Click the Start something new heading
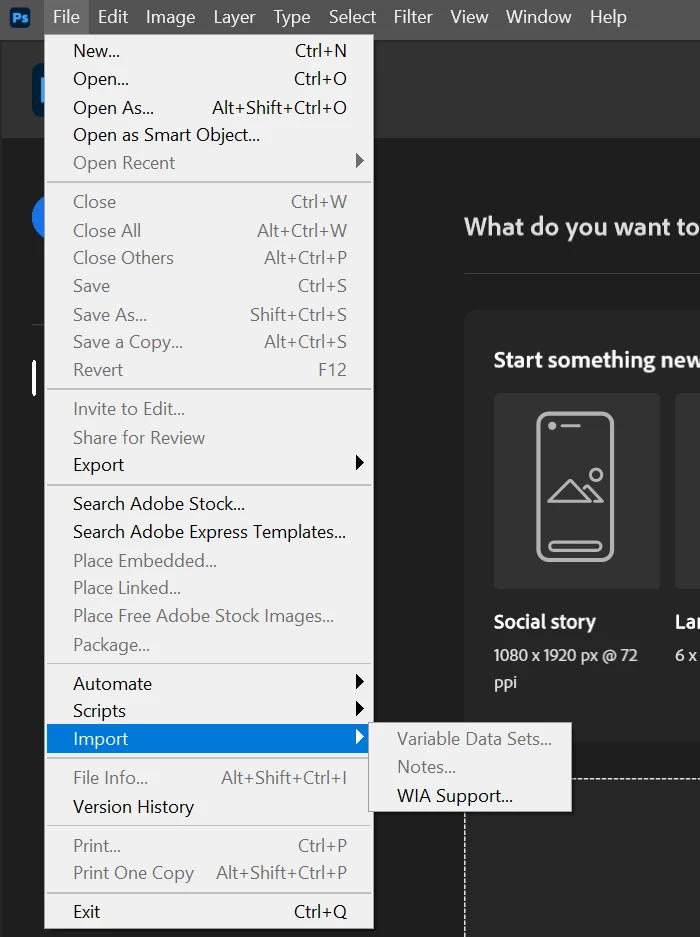Image resolution: width=700 pixels, height=937 pixels. 597,360
